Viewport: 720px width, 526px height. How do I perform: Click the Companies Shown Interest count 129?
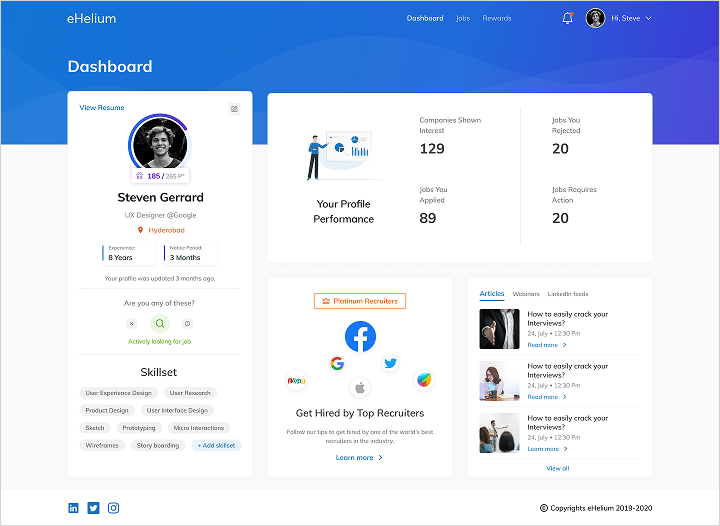432,149
